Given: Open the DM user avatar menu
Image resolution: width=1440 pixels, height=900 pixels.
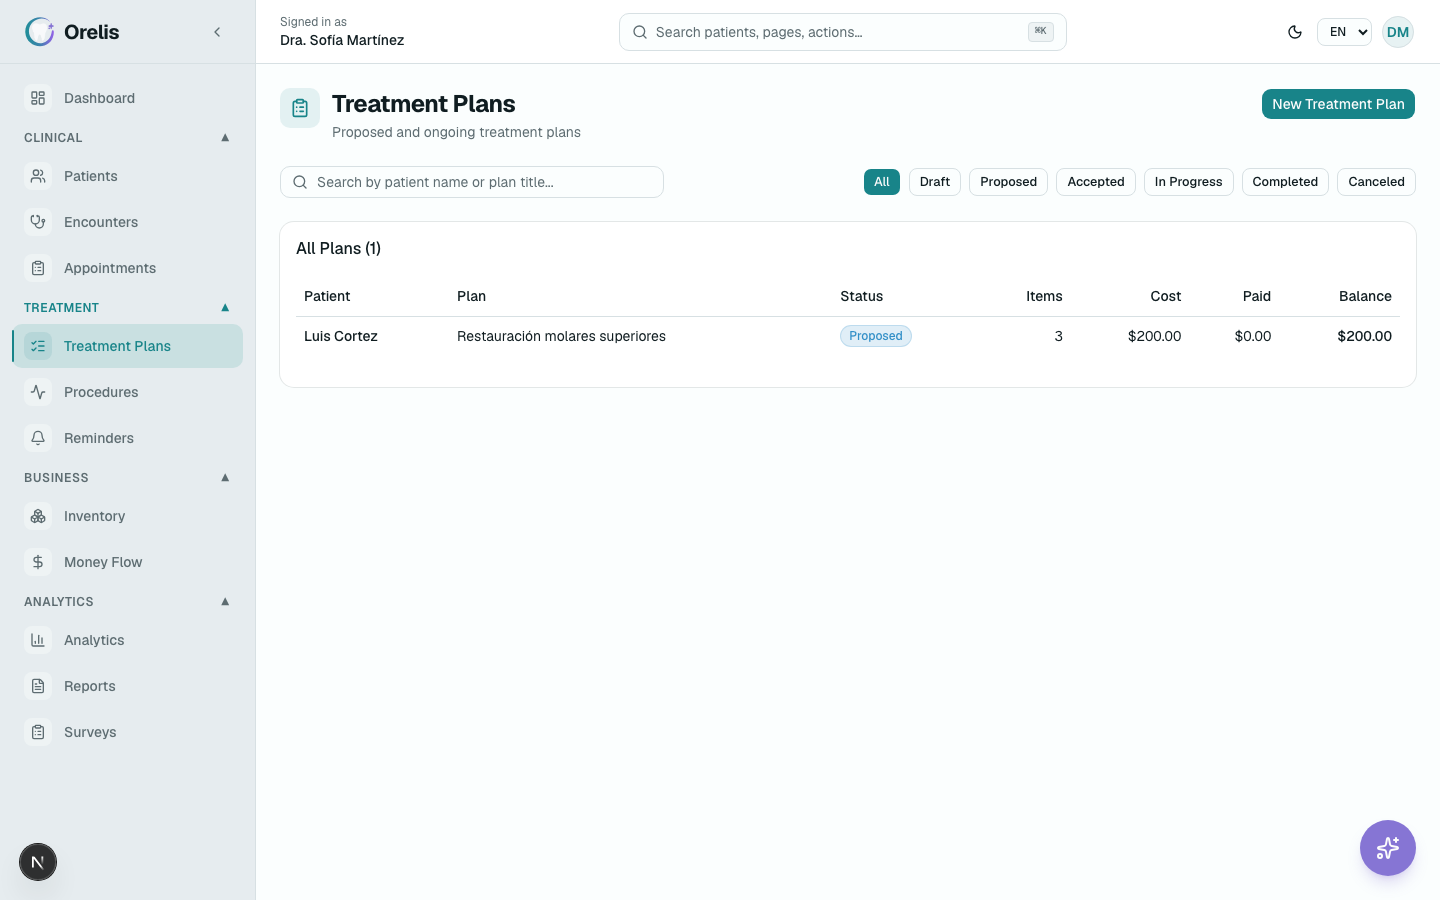Looking at the screenshot, I should 1398,32.
